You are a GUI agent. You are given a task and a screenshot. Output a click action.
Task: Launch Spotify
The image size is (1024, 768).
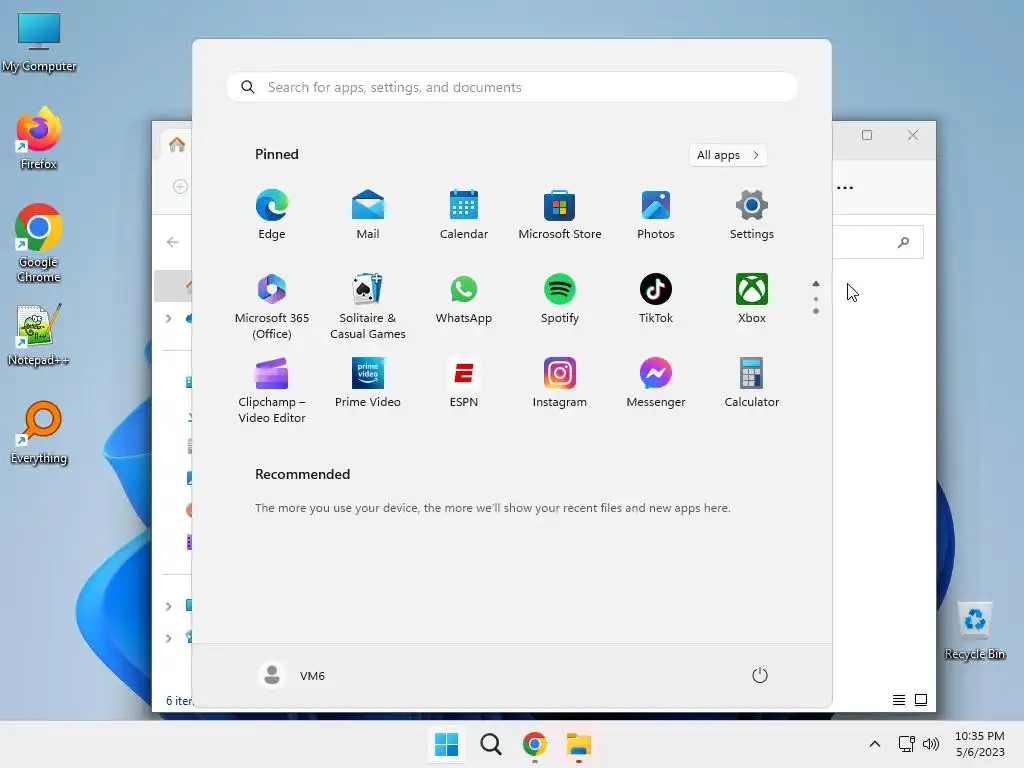coord(560,299)
